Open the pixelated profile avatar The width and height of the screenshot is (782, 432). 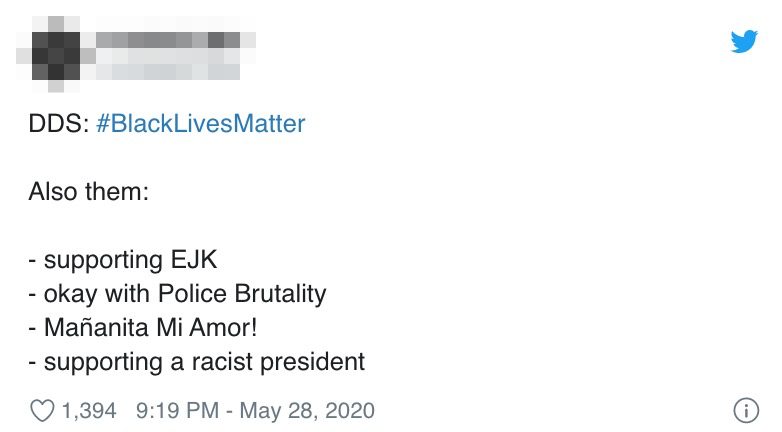tap(55, 55)
